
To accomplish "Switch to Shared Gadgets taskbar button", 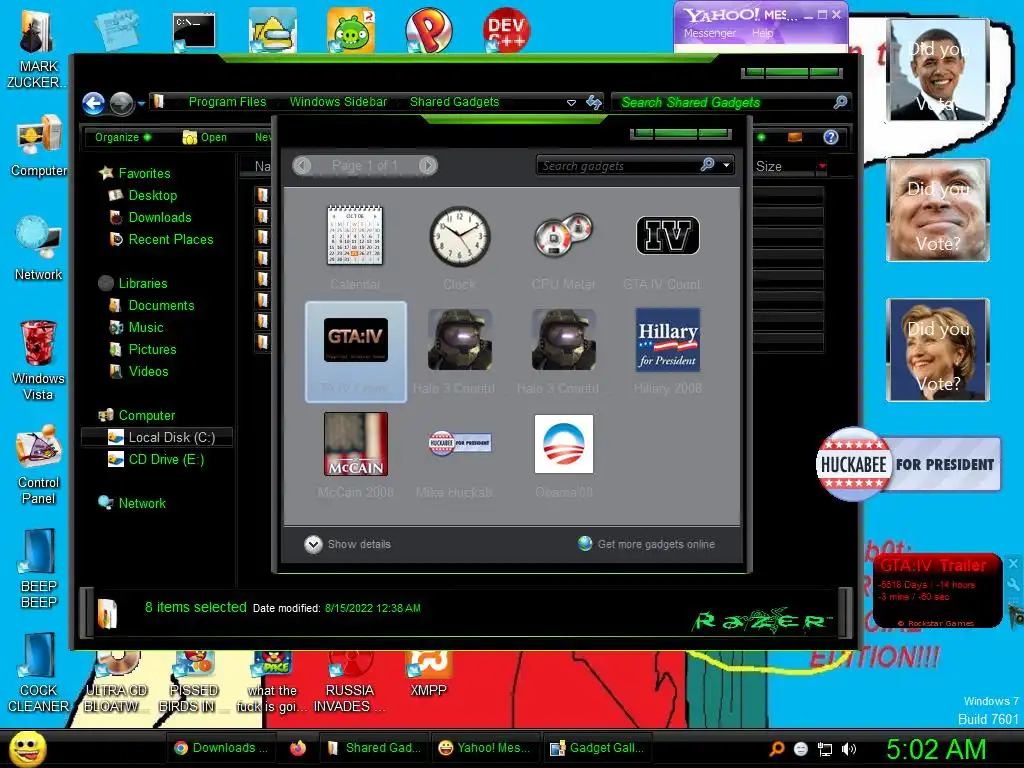I will [x=372, y=748].
